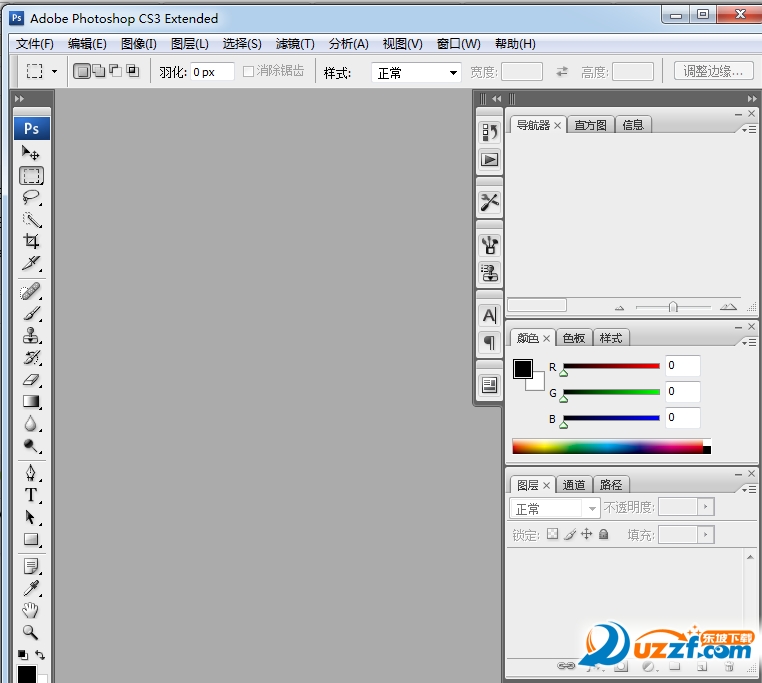762x683 pixels.
Task: Open the Navigator panel options menu
Action: [749, 130]
